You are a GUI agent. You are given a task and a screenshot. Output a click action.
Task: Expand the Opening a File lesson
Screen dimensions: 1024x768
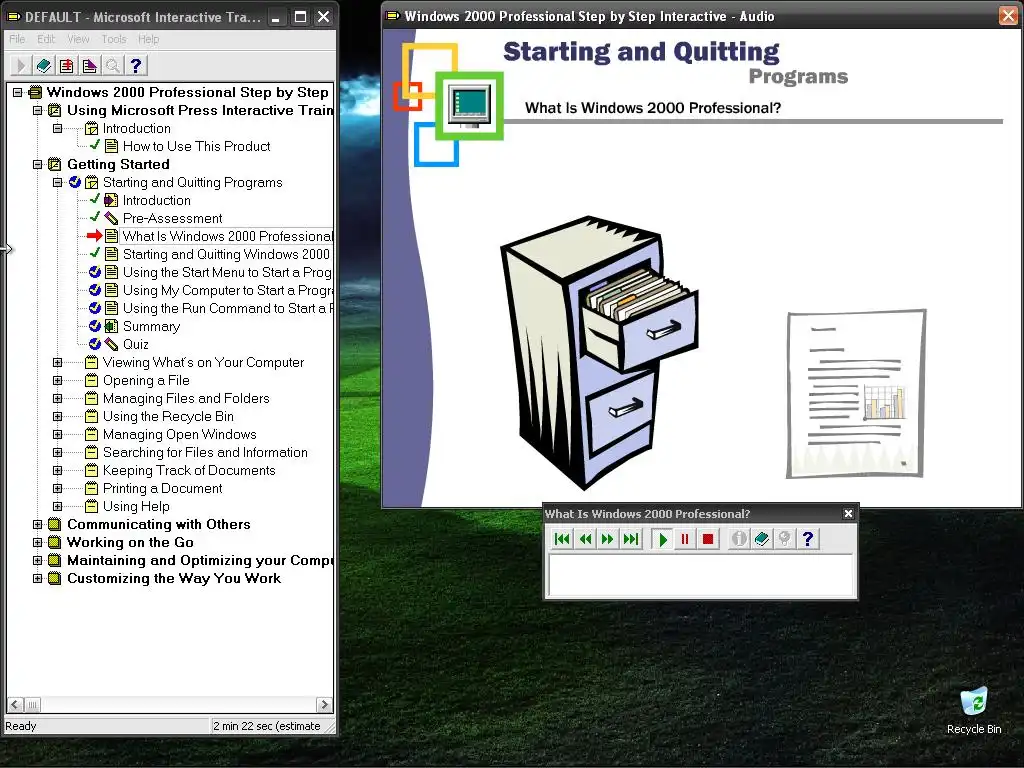57,380
